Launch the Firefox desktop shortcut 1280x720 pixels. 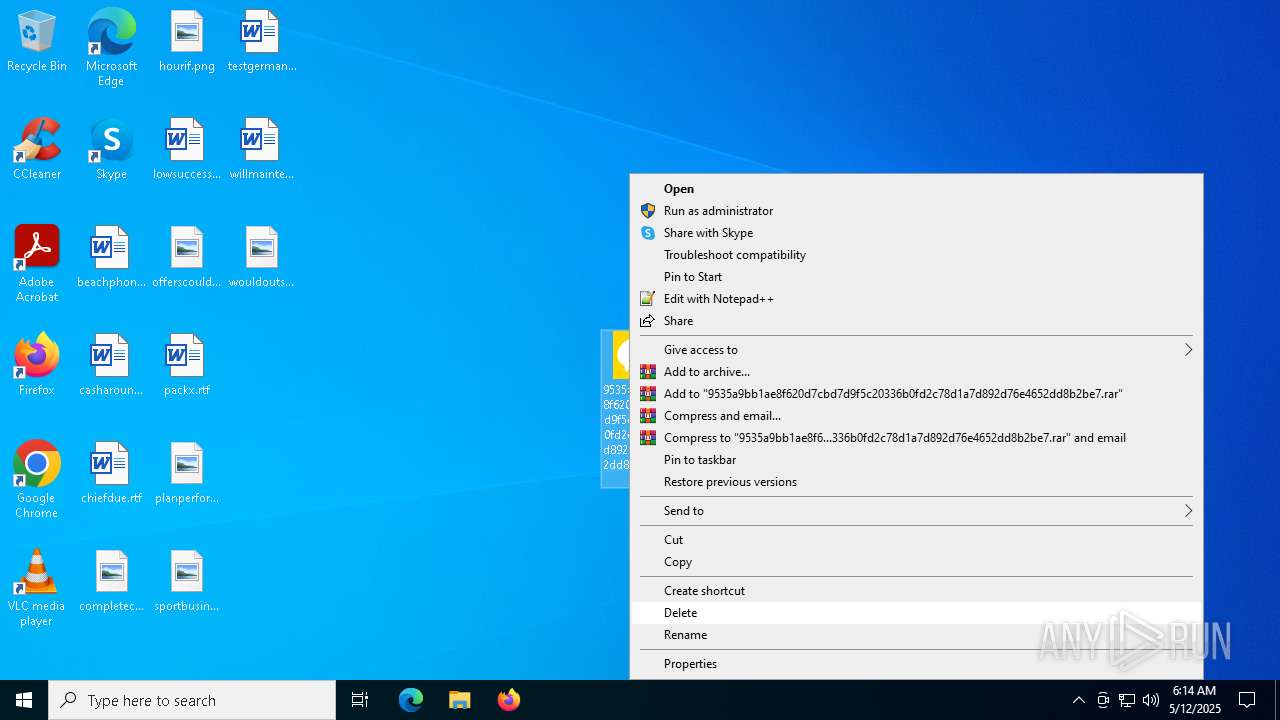37,366
